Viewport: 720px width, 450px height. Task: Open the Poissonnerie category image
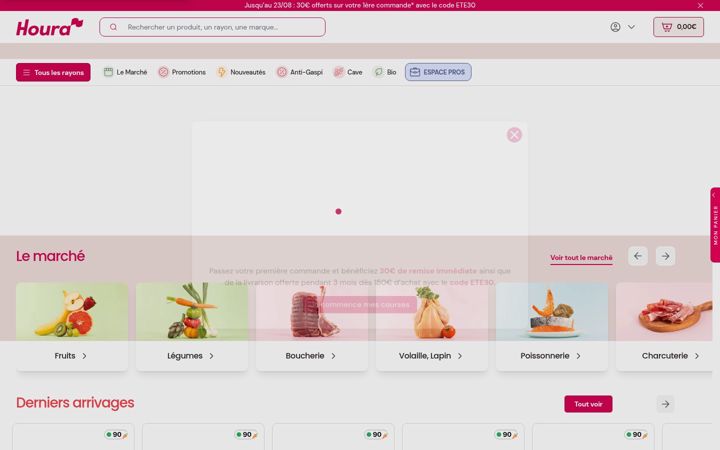552,312
